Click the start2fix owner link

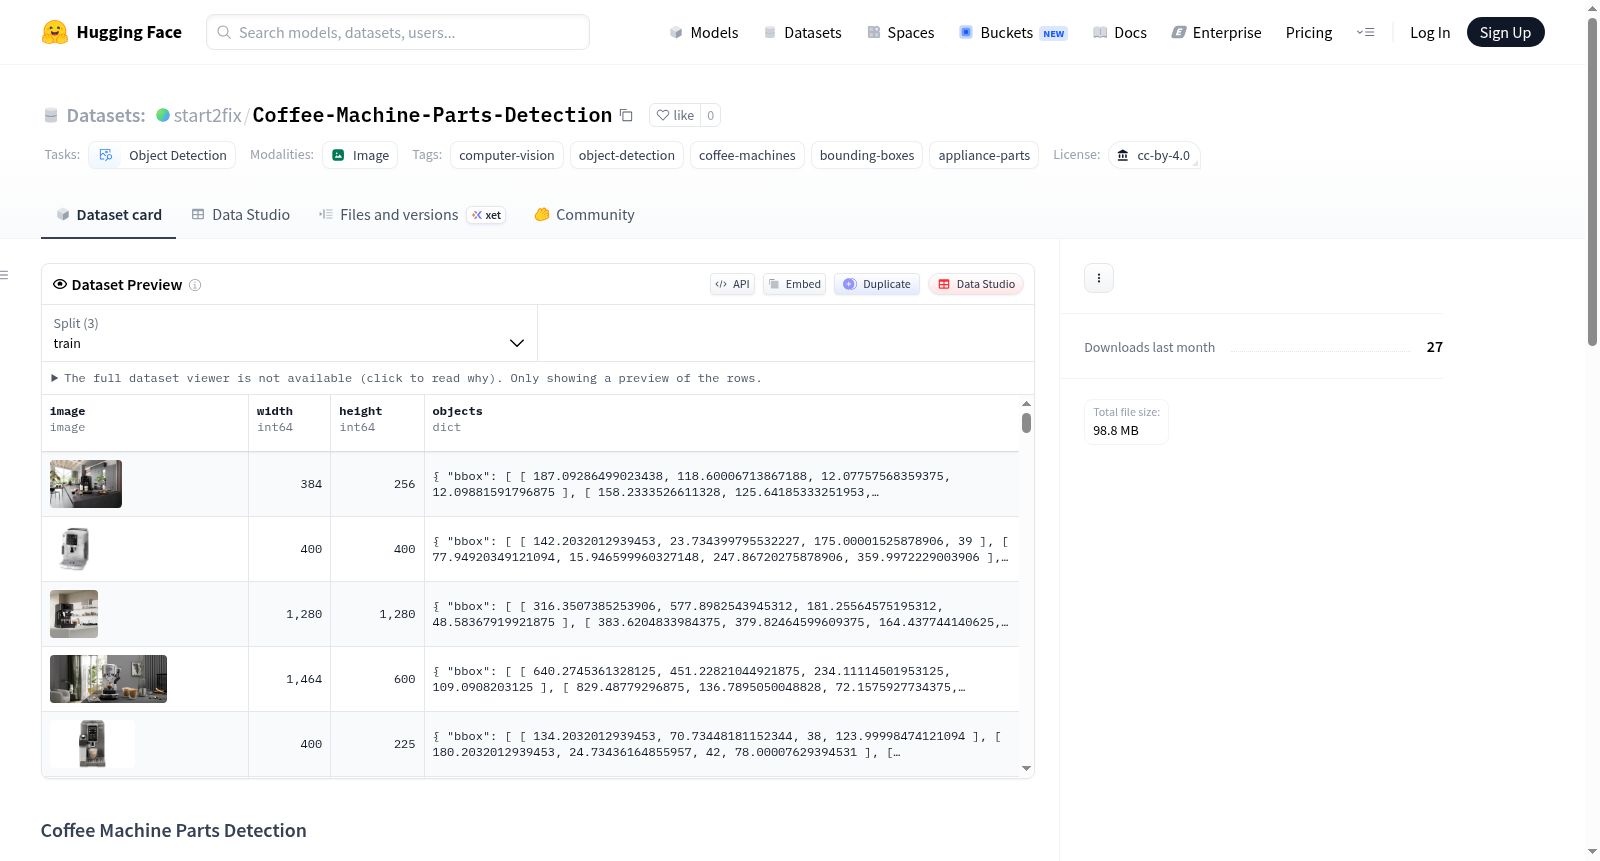click(208, 115)
